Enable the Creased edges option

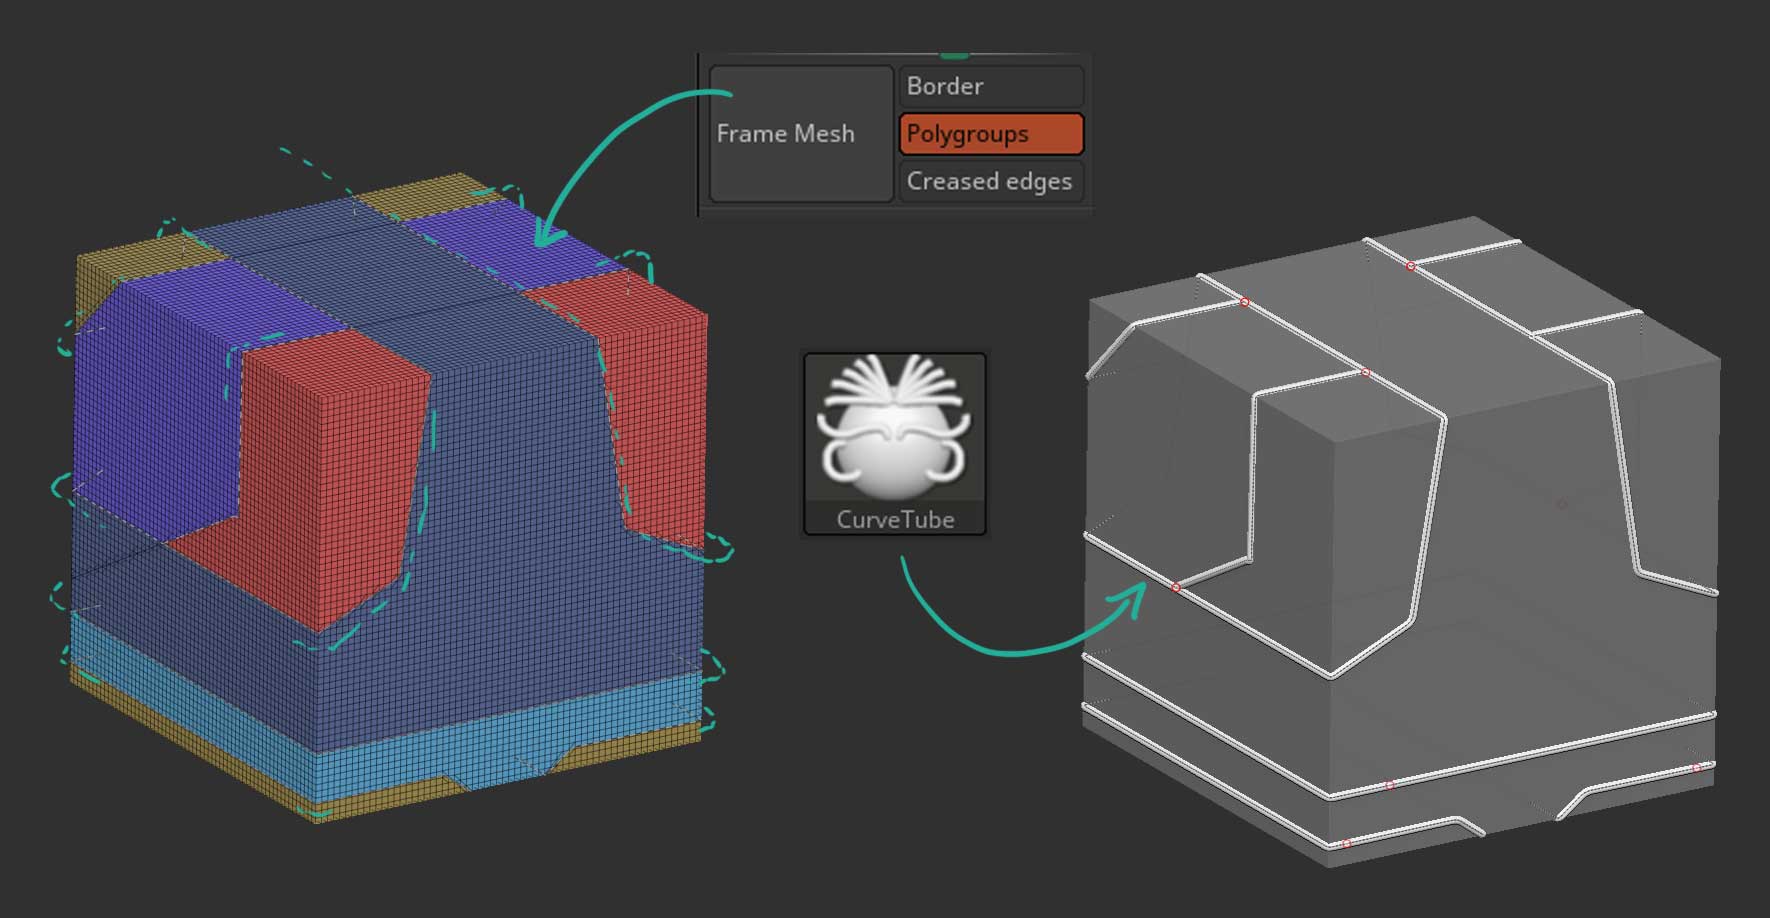click(x=991, y=181)
